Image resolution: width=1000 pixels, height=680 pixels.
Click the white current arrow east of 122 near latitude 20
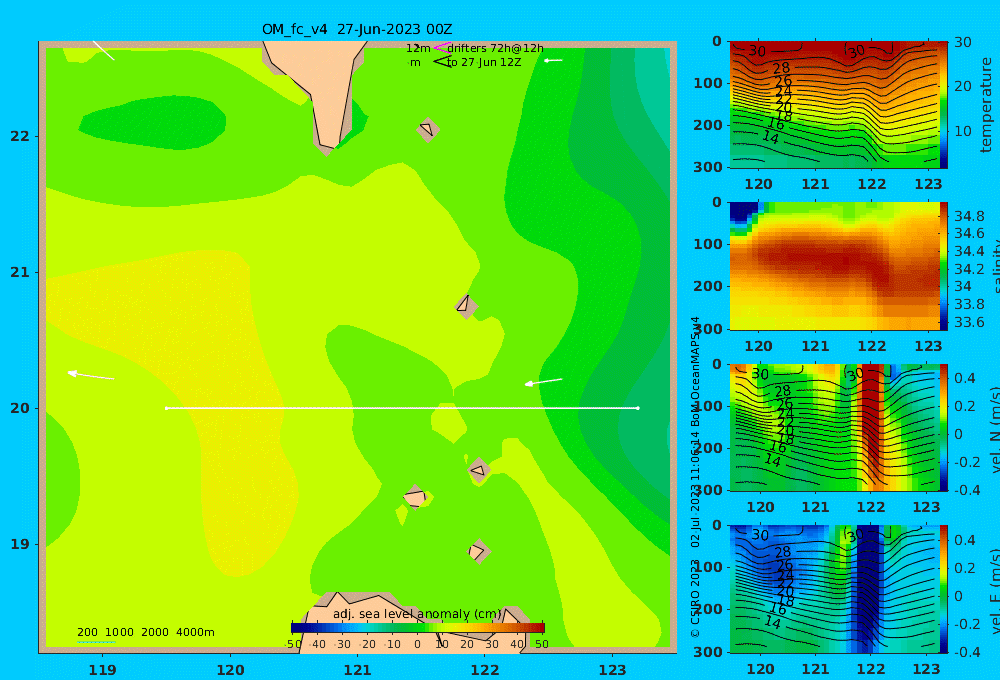click(543, 381)
